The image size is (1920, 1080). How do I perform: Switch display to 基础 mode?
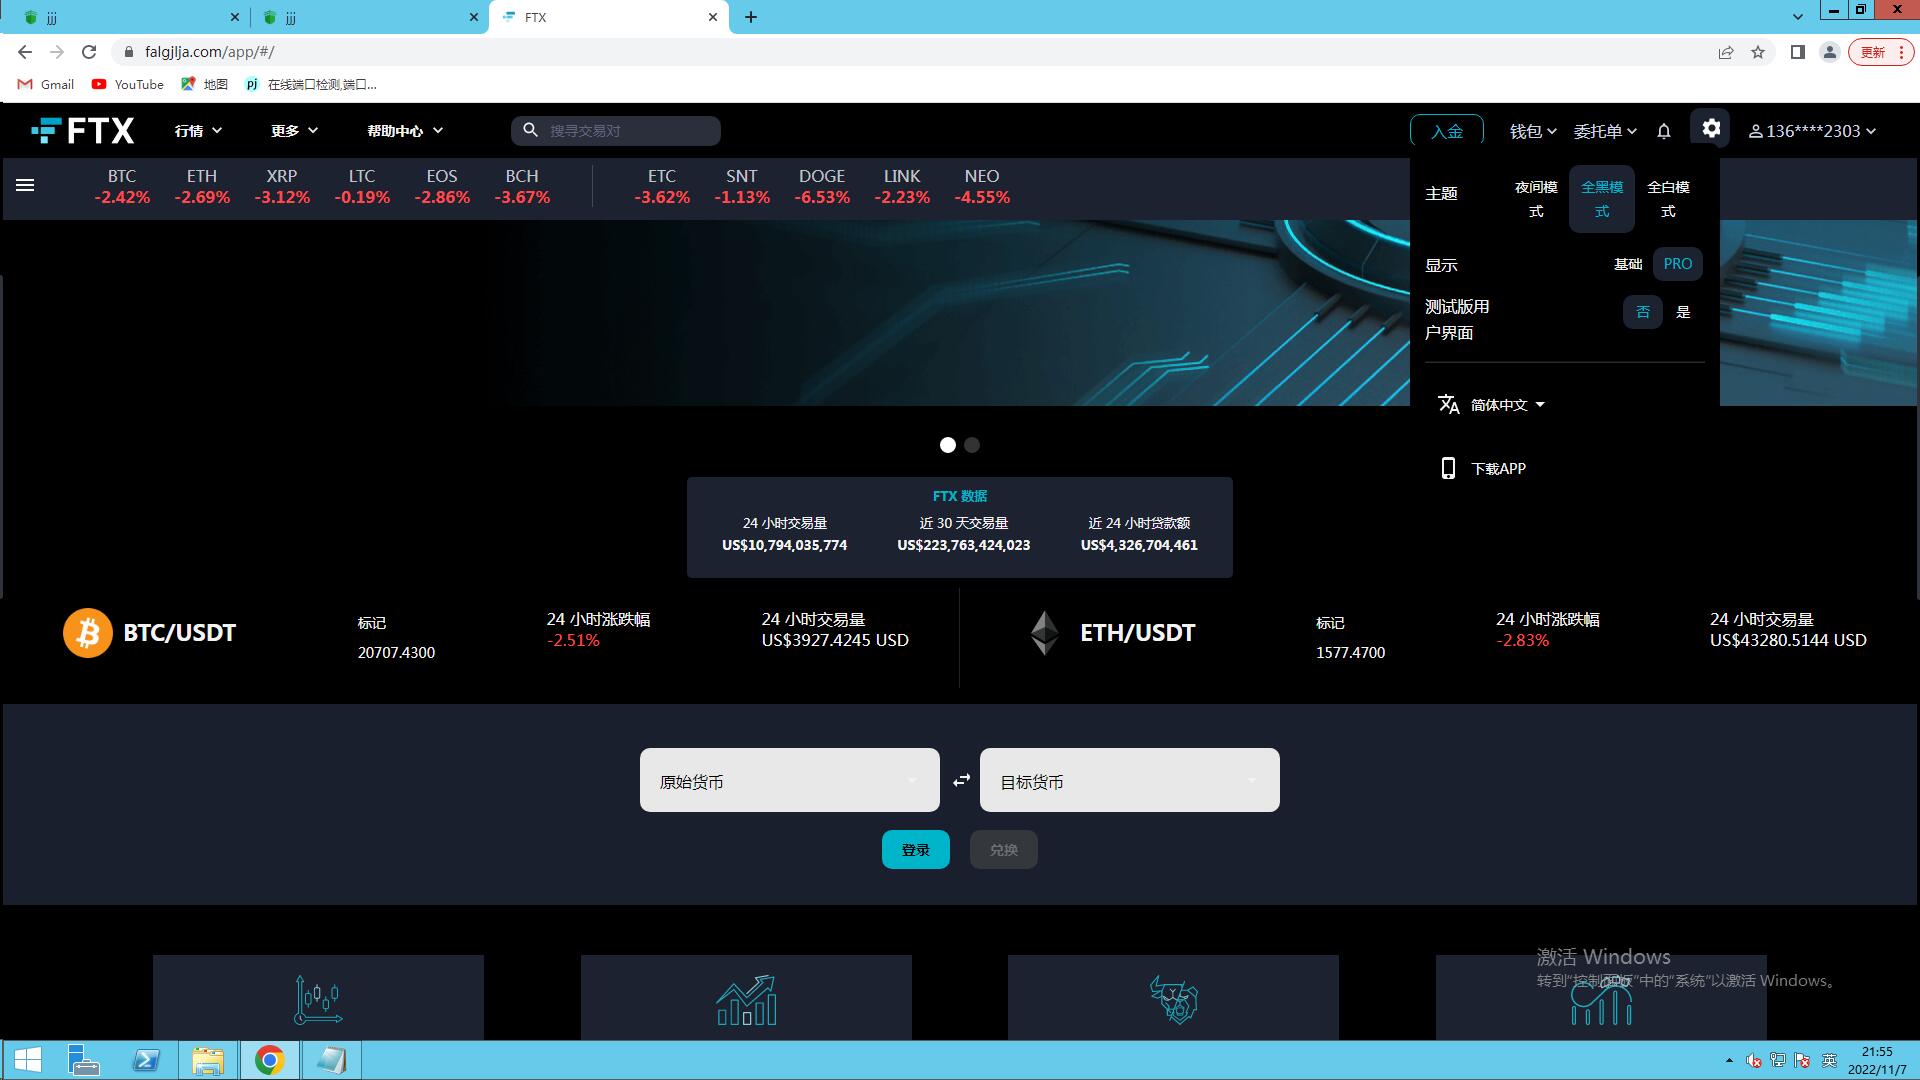point(1628,264)
